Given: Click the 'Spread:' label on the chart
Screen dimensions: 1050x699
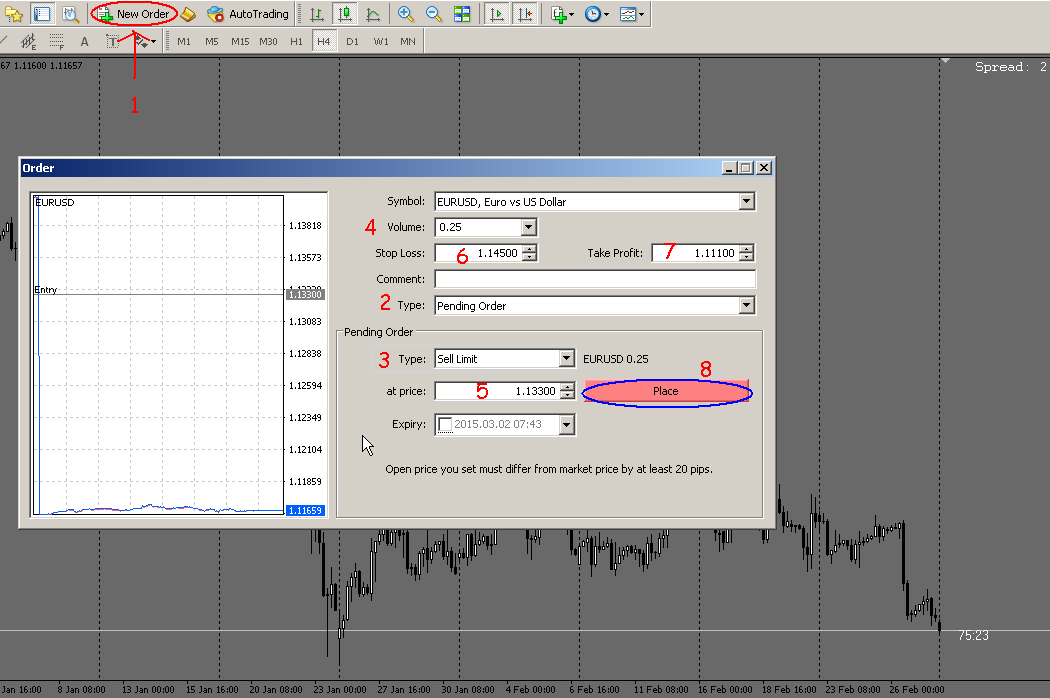Looking at the screenshot, I should coord(1002,67).
